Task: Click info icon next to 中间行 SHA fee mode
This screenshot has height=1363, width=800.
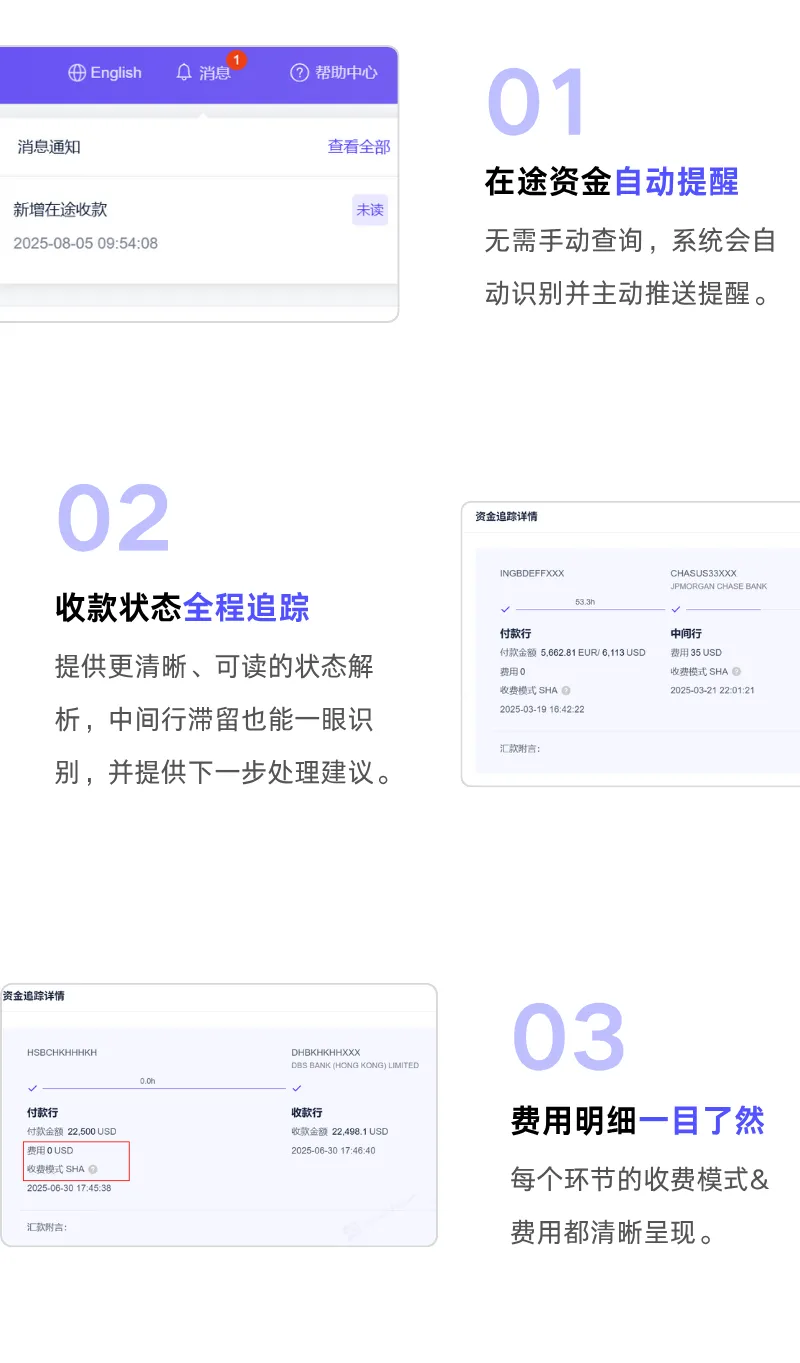Action: pos(738,671)
